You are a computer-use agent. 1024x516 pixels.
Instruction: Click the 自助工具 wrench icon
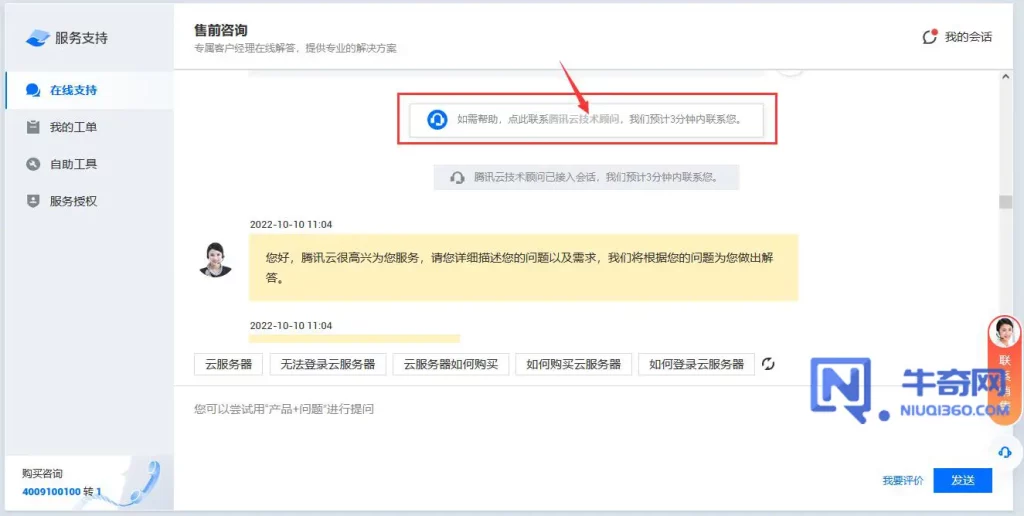(x=33, y=164)
